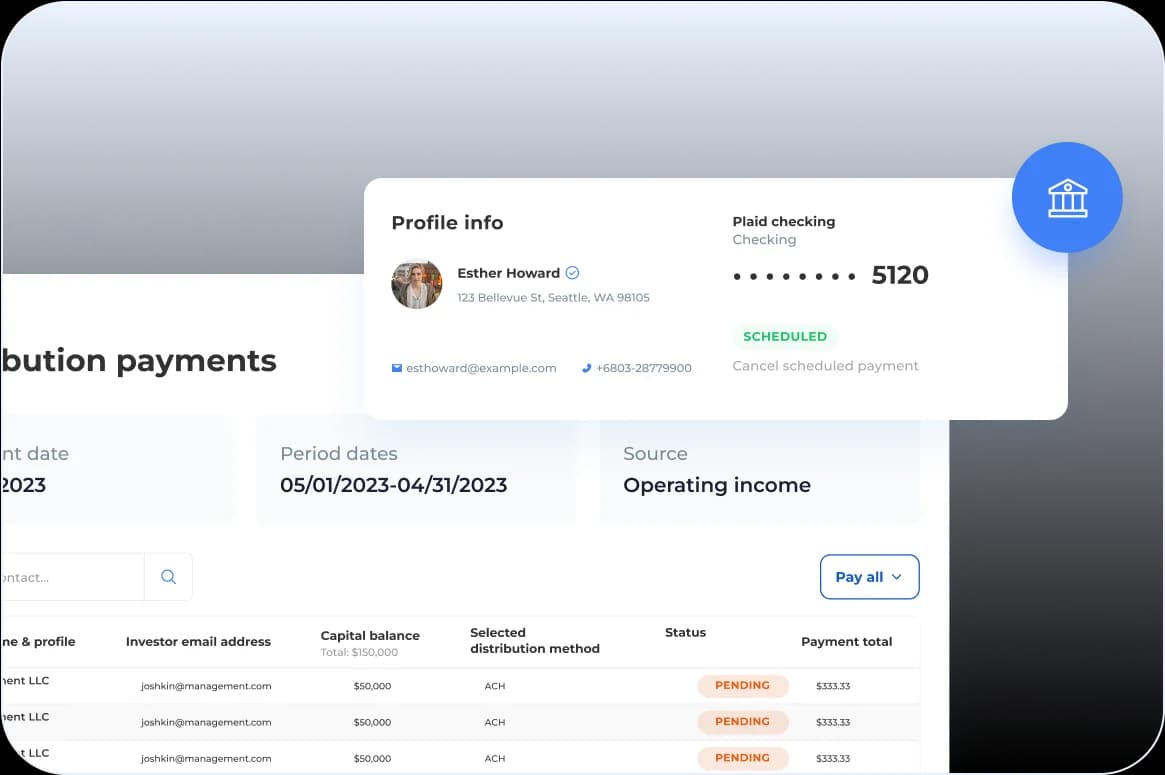The width and height of the screenshot is (1165, 775).
Task: Focus the contact search input field
Action: pyautogui.click(x=72, y=577)
